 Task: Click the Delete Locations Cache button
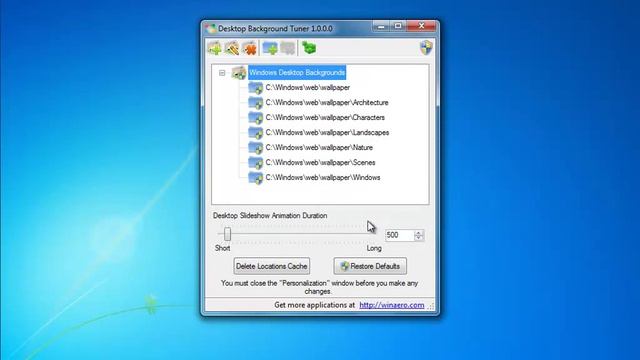272,266
